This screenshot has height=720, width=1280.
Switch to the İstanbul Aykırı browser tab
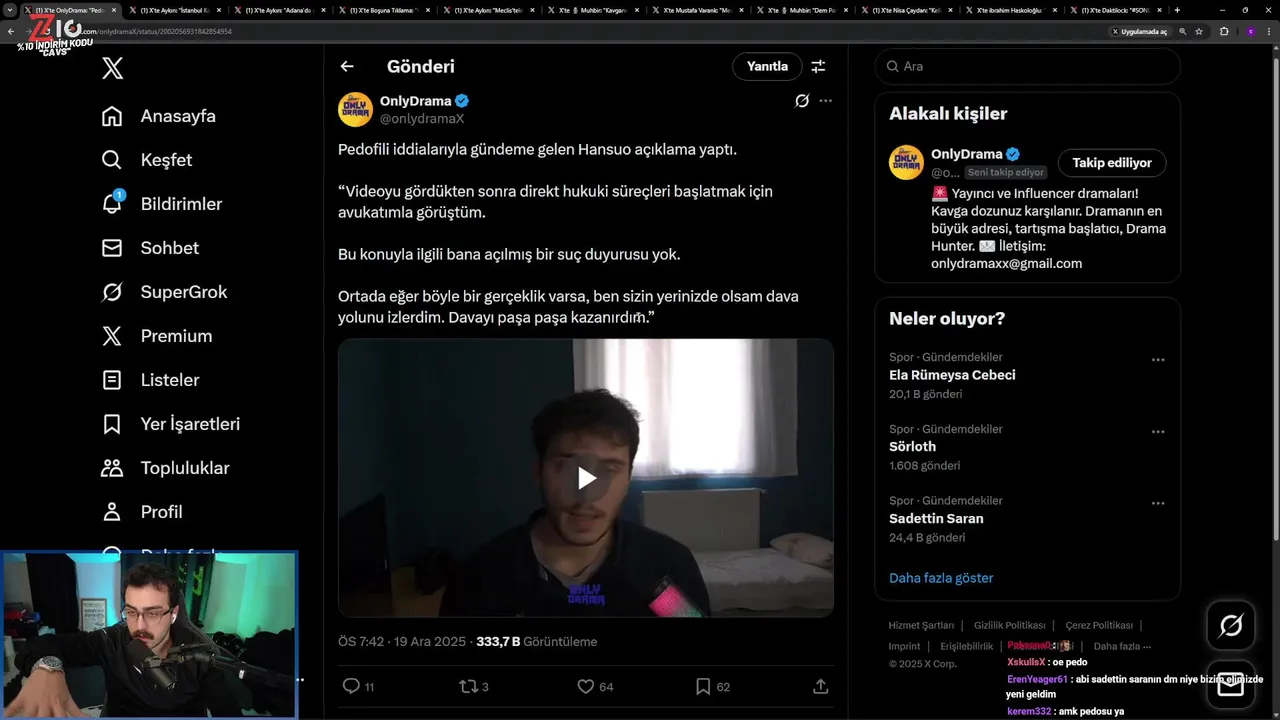(x=175, y=10)
